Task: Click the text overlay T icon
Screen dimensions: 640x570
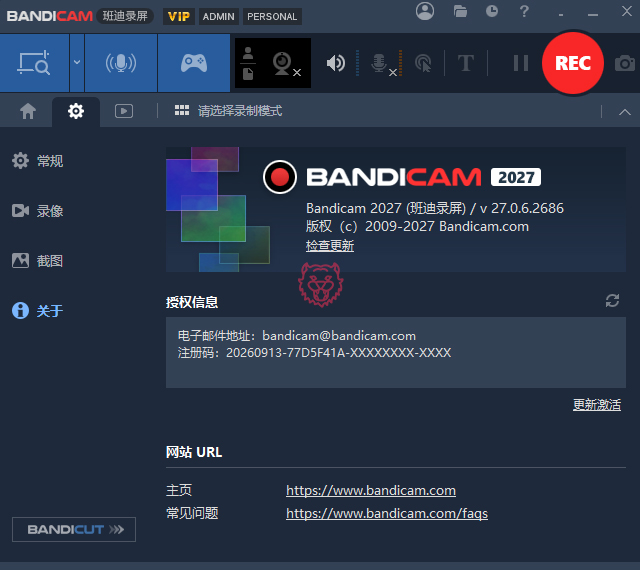Action: click(466, 63)
